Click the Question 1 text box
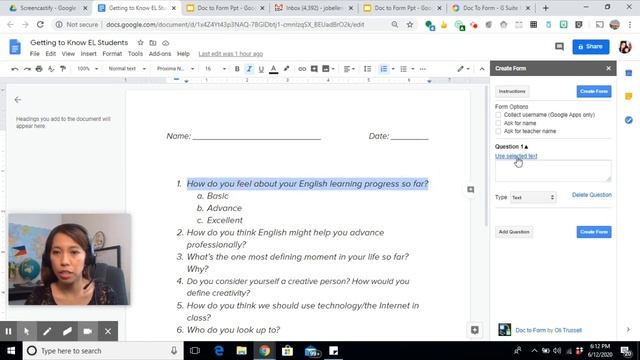640x360 pixels. point(553,171)
